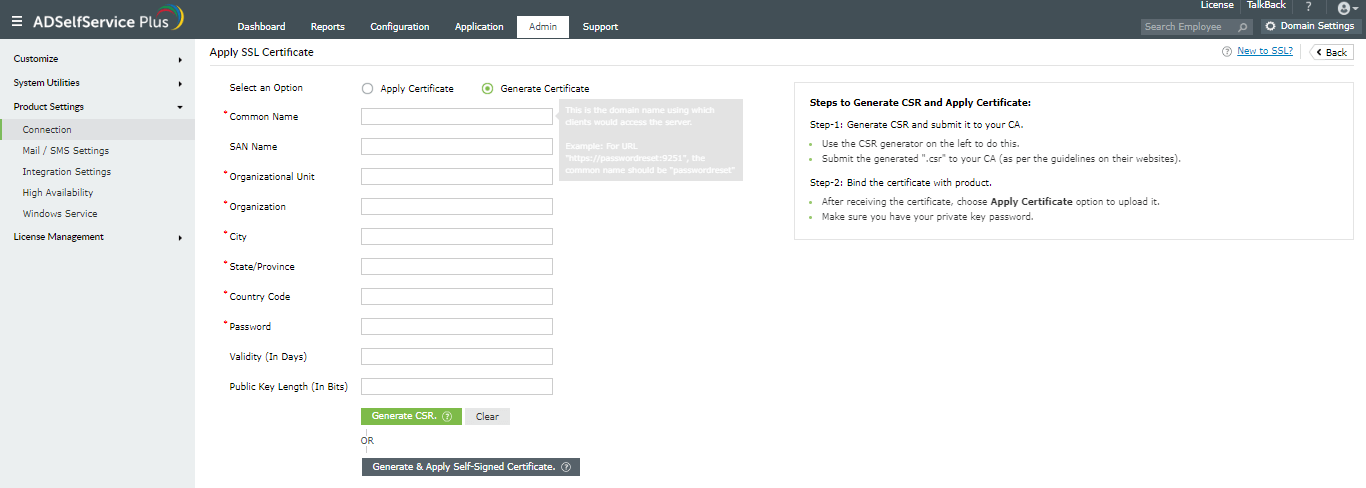This screenshot has width=1366, height=488.
Task: Open the Reports tab
Action: click(327, 27)
